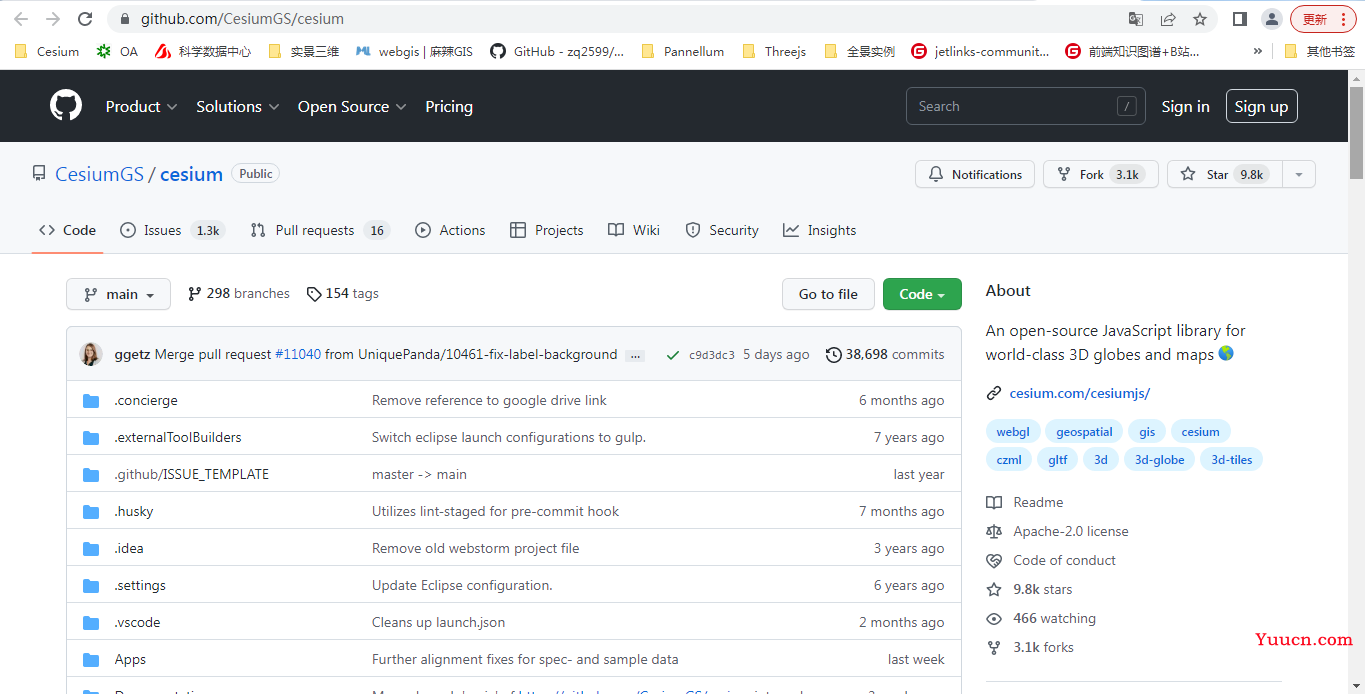Open the Product menu dropdown

[141, 106]
